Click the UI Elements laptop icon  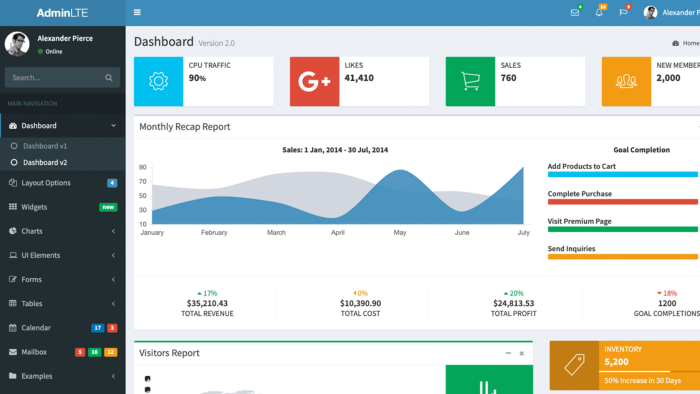coord(13,255)
